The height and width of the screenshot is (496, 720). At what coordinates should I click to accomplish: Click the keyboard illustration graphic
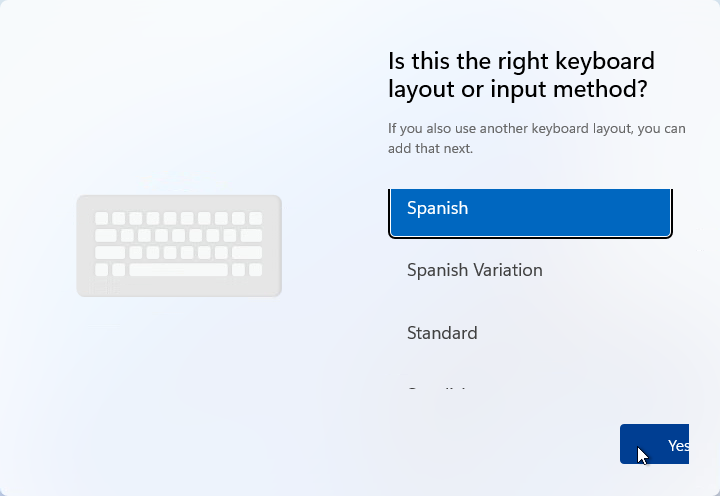click(179, 246)
